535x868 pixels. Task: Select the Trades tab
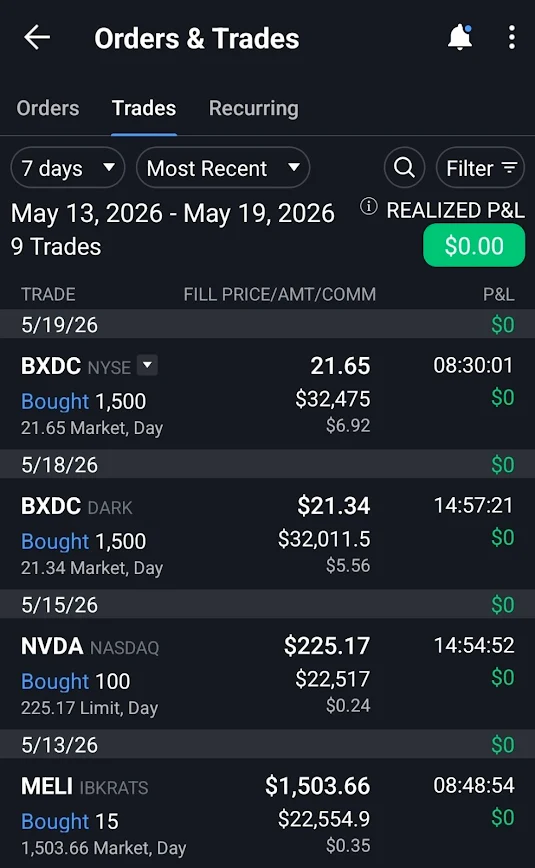click(x=144, y=108)
